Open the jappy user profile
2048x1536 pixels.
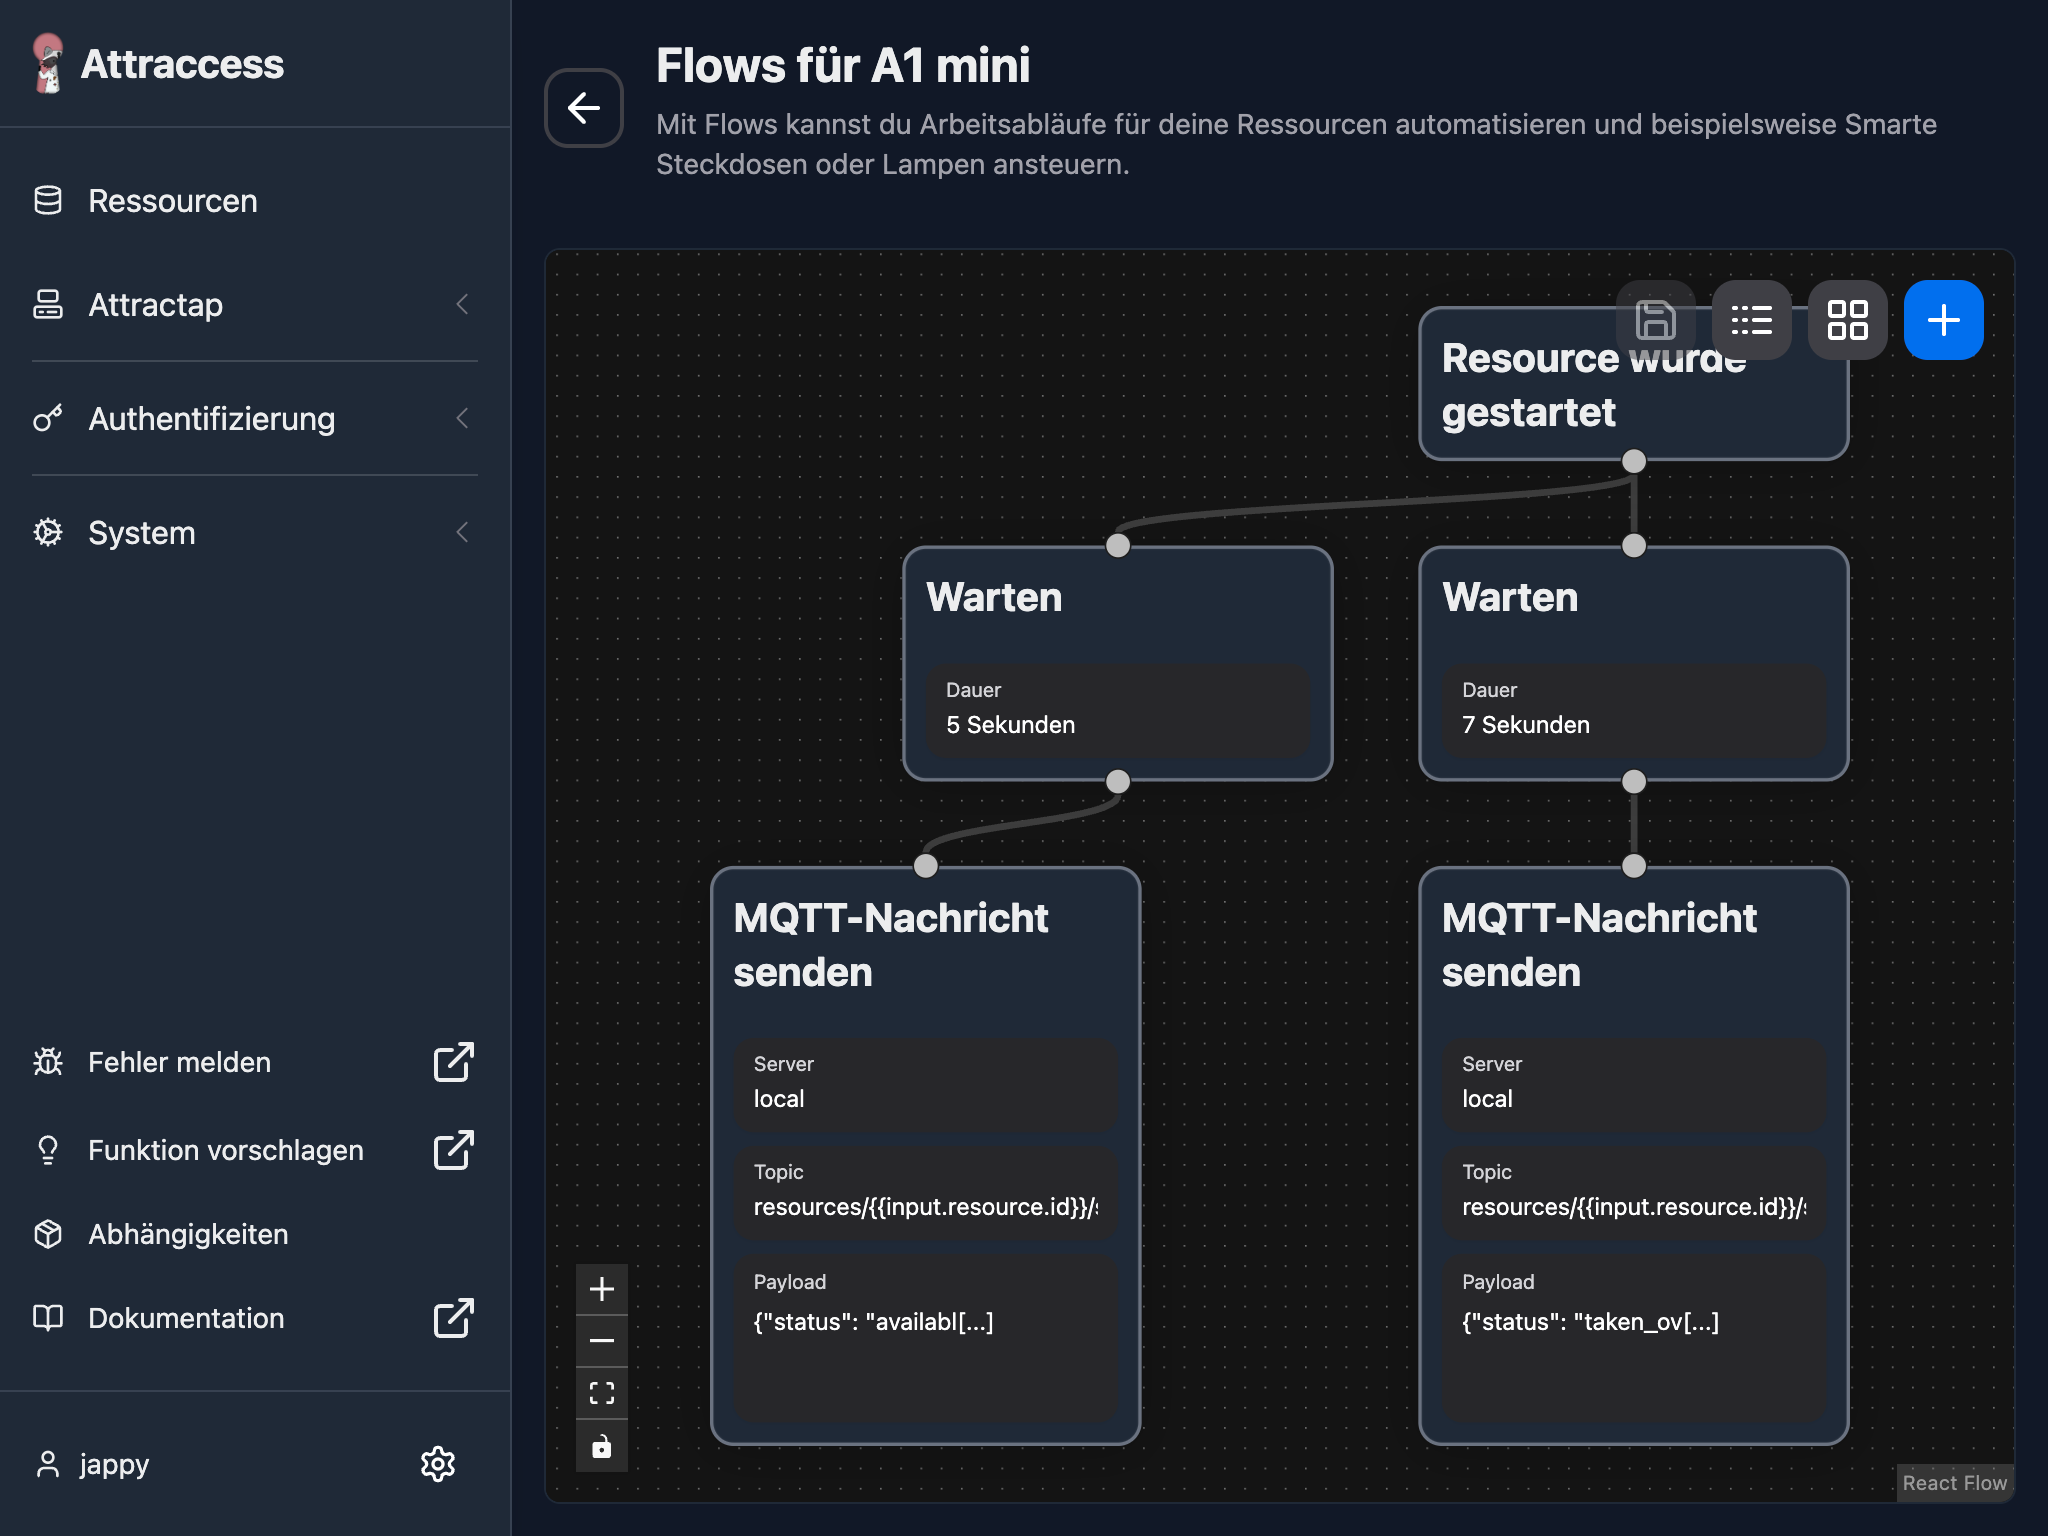114,1464
